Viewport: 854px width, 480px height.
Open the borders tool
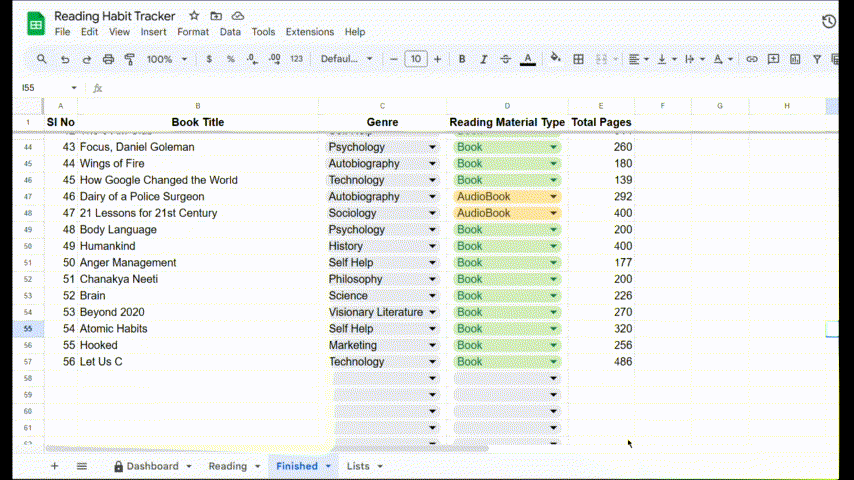(578, 59)
